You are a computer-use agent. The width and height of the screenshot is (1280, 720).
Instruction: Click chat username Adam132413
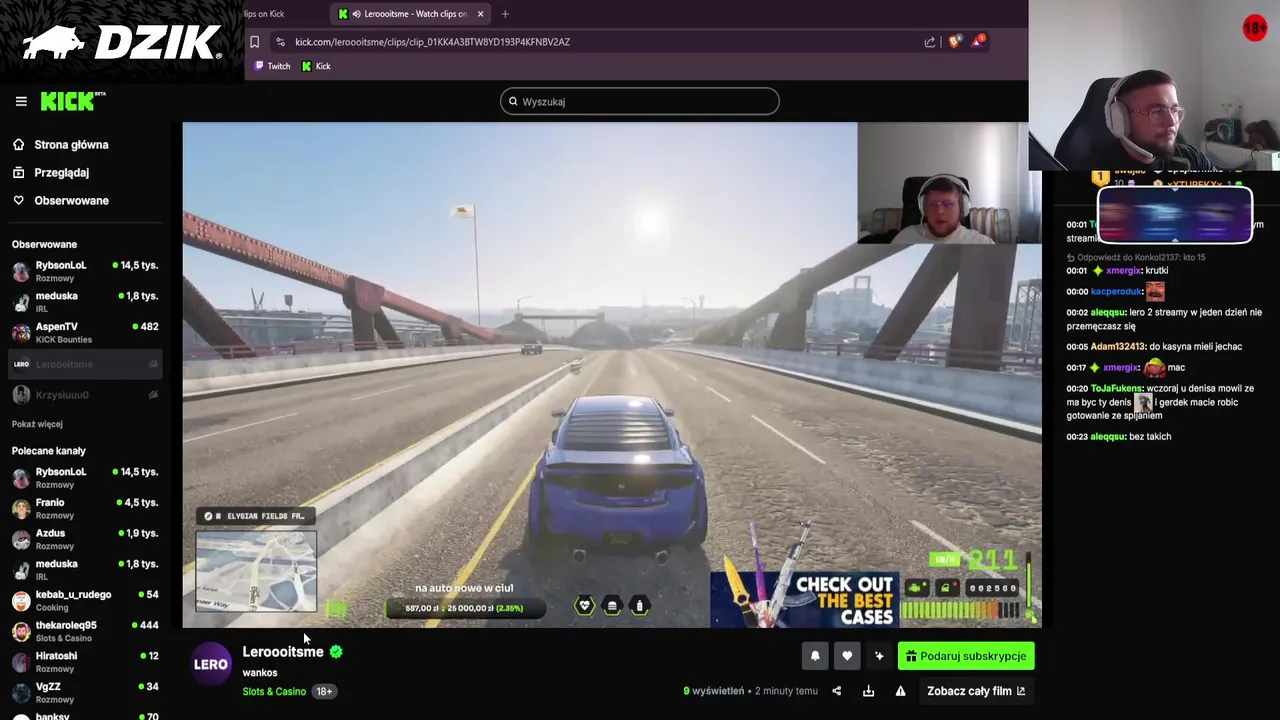[x=1117, y=346]
